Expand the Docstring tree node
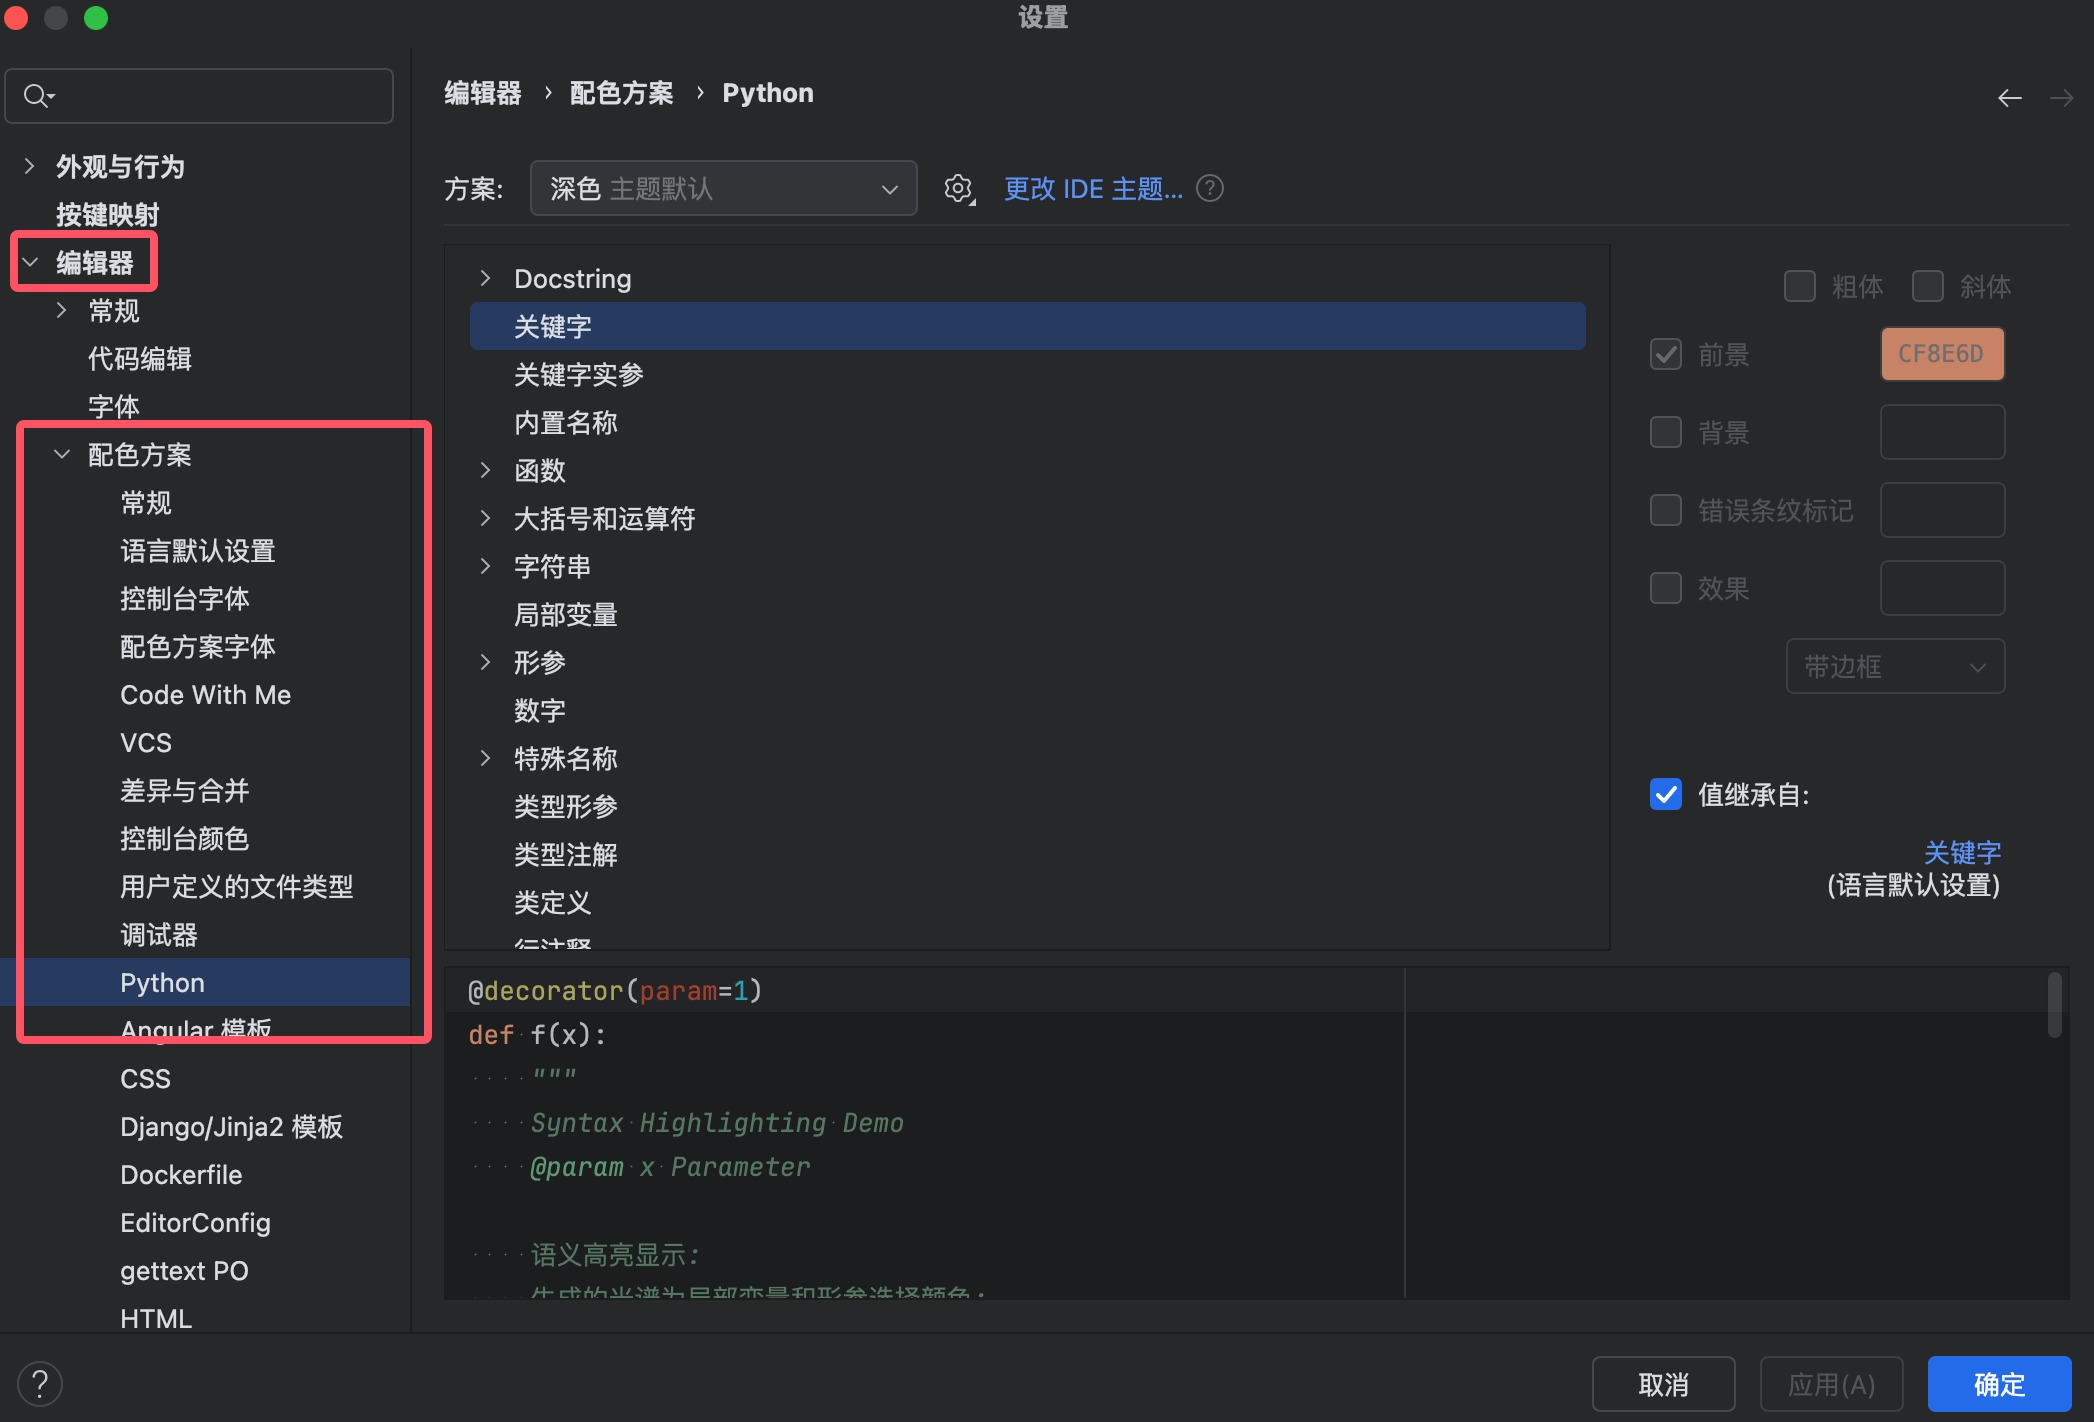Screen dimensions: 2094x1422 [x=485, y=278]
